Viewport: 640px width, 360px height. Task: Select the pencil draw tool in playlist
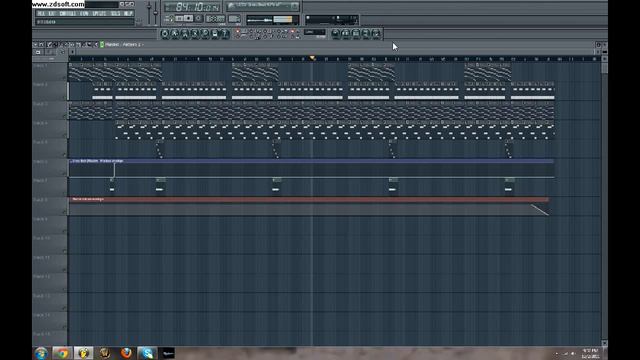coord(48,44)
